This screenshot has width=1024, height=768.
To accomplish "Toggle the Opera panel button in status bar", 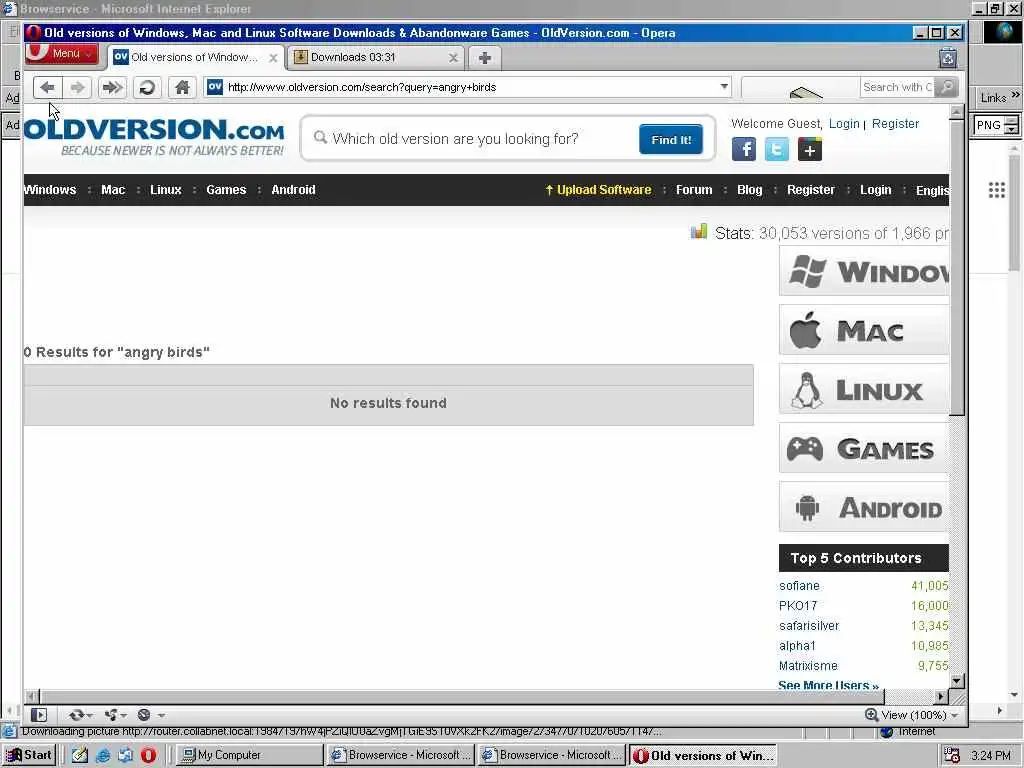I will coord(39,715).
